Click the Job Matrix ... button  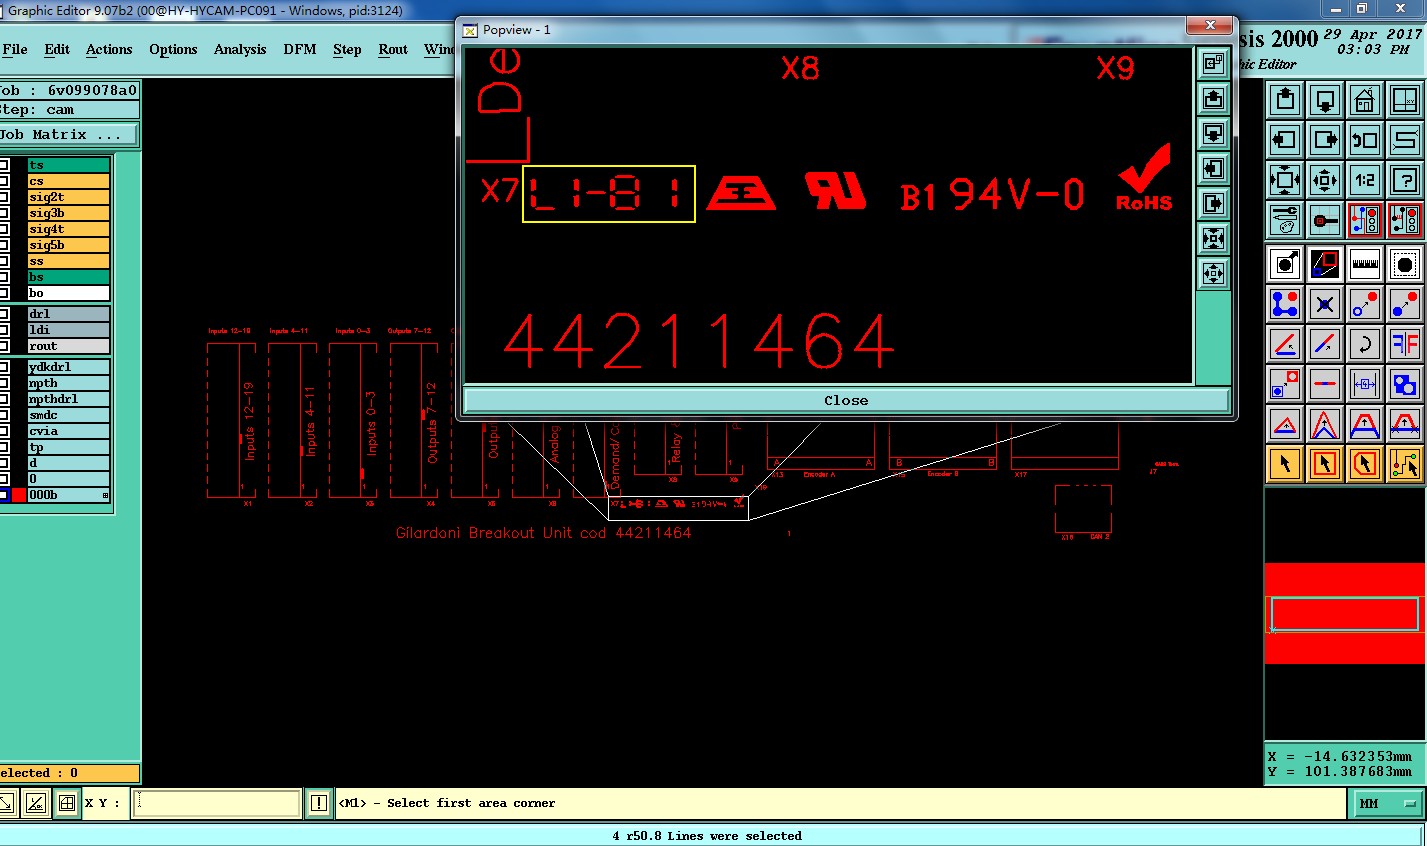68,134
